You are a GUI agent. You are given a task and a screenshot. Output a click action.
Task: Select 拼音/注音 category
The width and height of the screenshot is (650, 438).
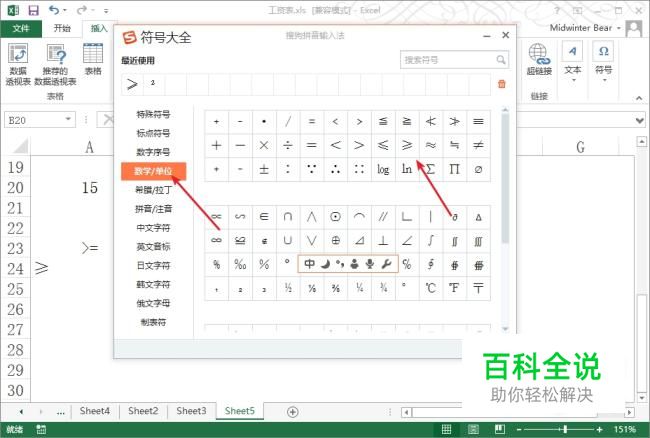[x=153, y=209]
